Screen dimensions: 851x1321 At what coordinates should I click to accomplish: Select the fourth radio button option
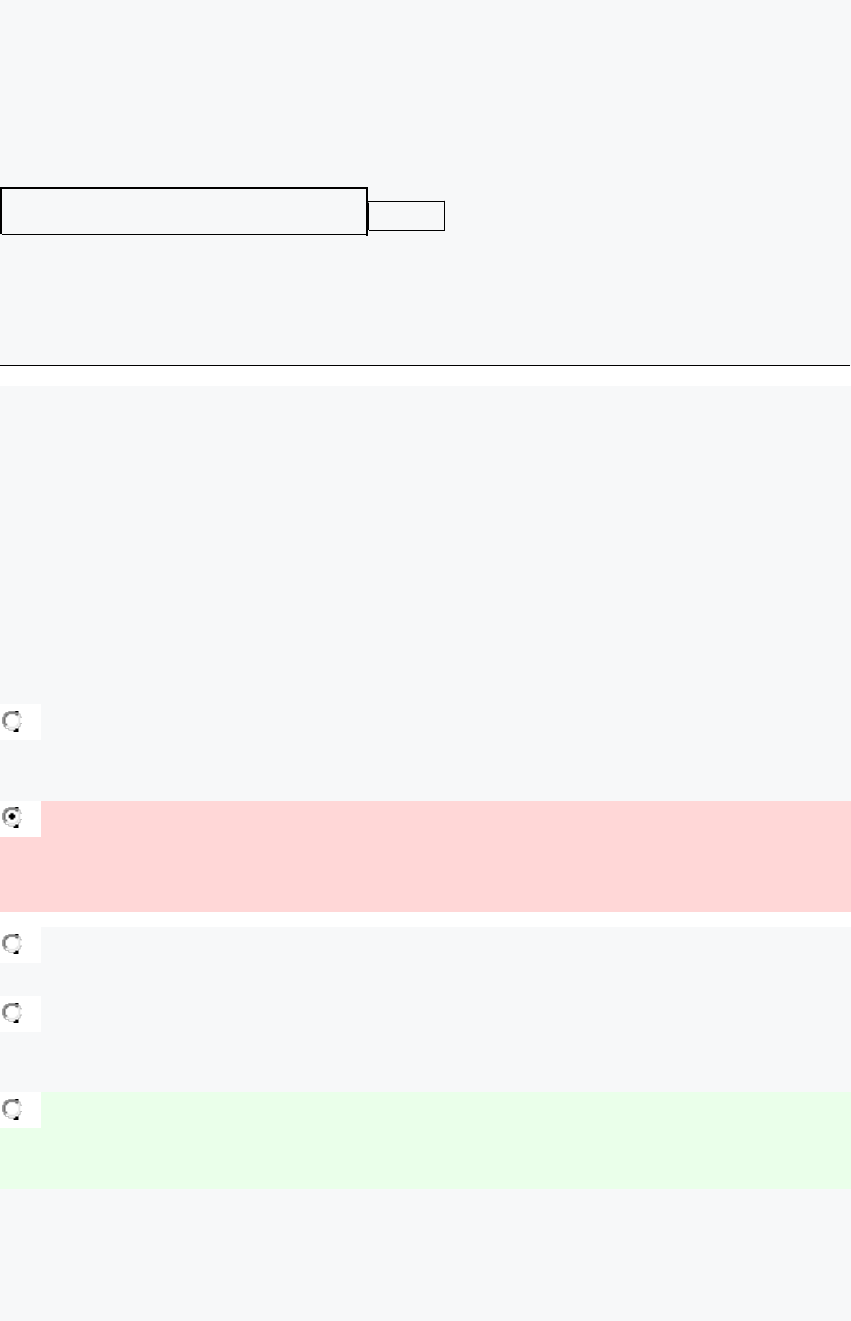click(12, 1012)
